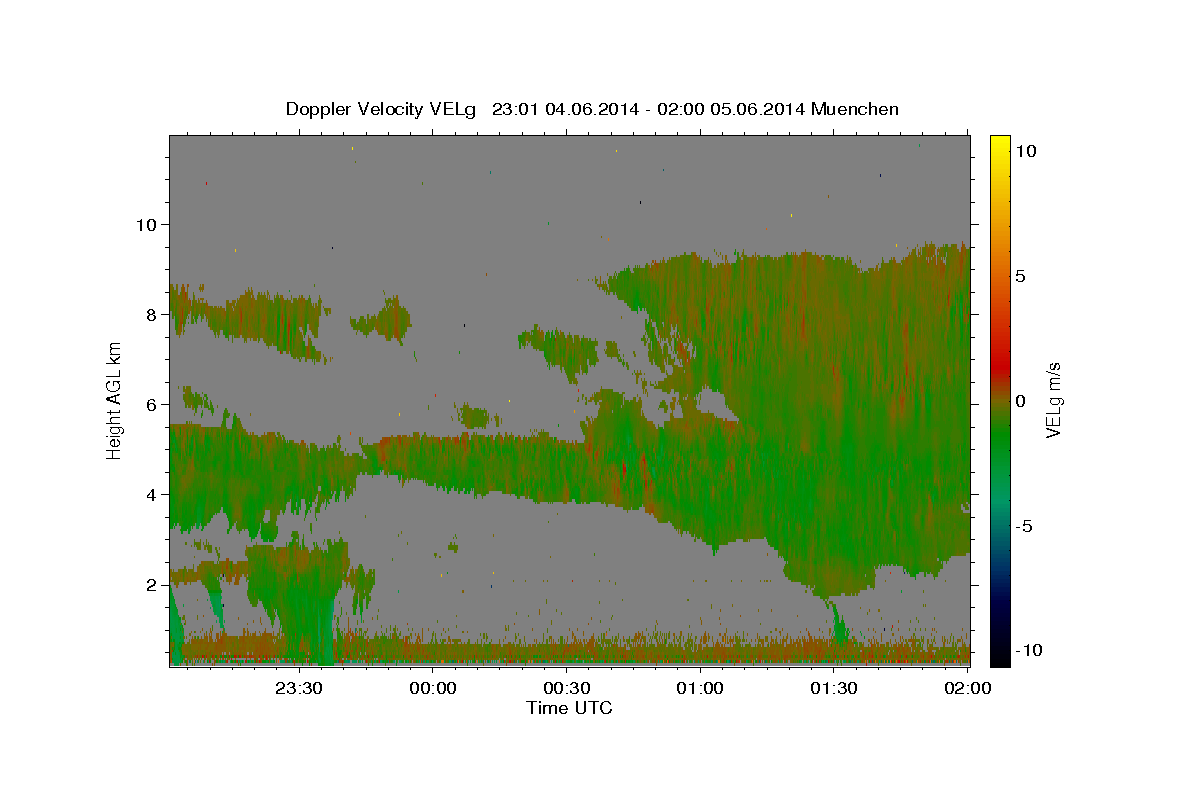The image size is (1200, 800).
Task: Click the colorbar value label 5
Action: 1020,275
